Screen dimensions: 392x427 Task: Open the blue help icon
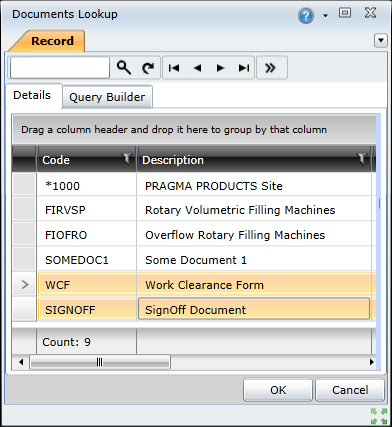tap(306, 16)
